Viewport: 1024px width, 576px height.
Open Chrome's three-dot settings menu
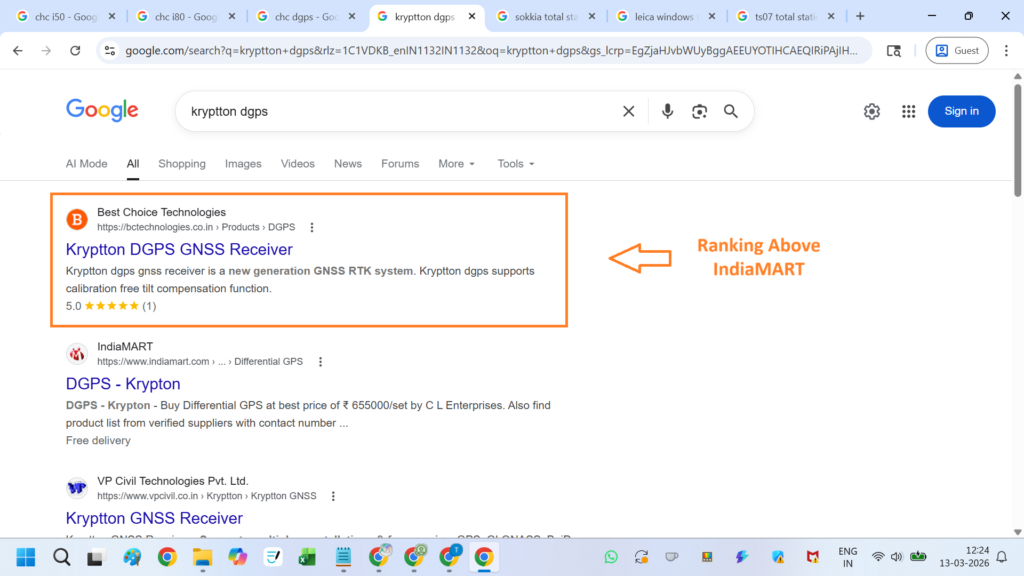[x=1005, y=50]
